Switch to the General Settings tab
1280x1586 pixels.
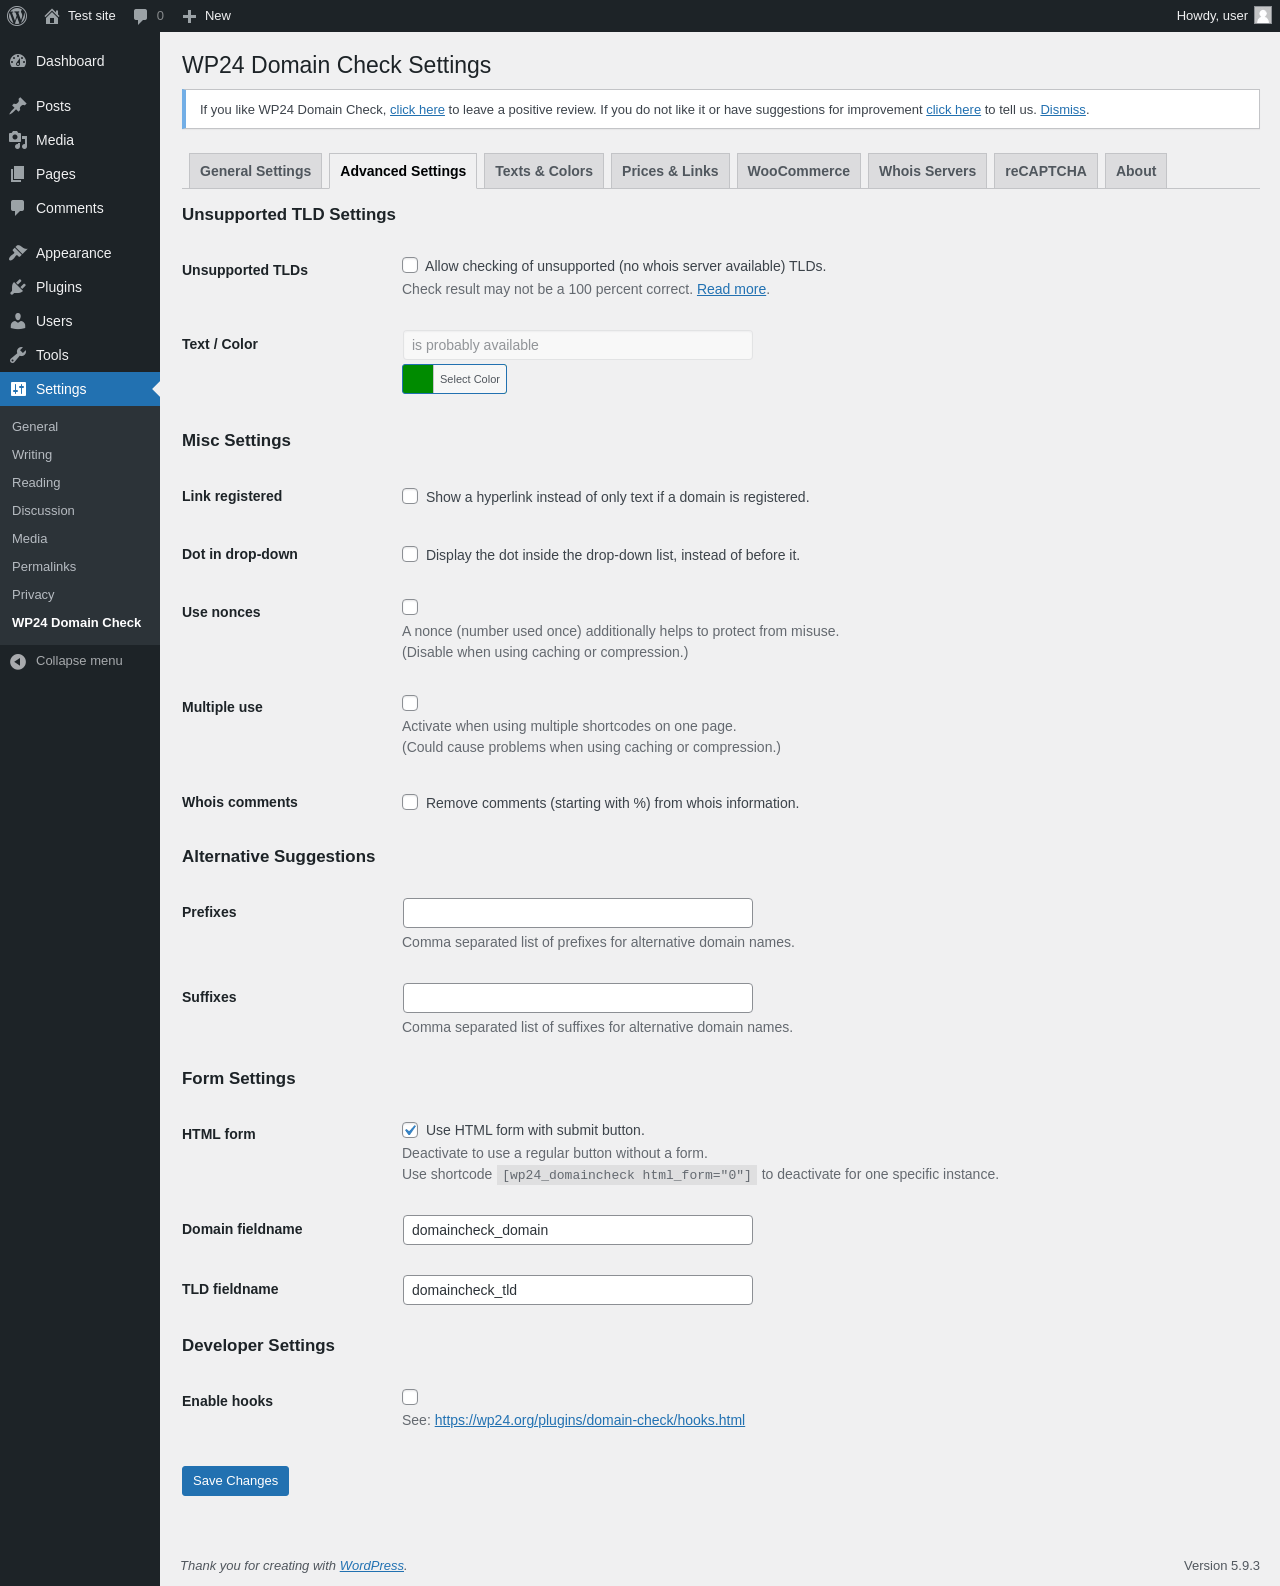click(255, 171)
